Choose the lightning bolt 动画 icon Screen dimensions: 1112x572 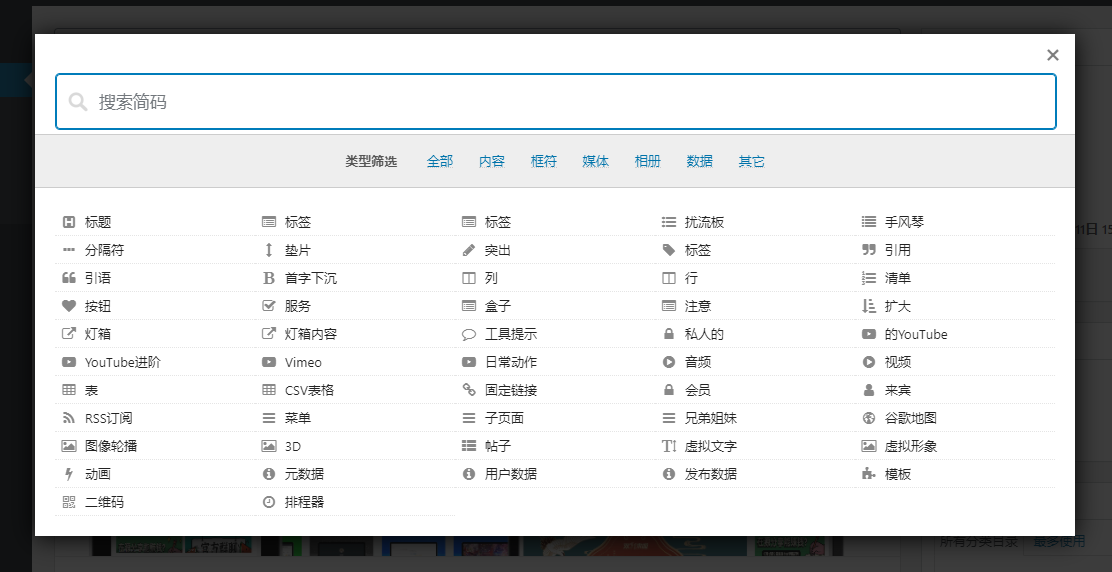click(x=69, y=474)
